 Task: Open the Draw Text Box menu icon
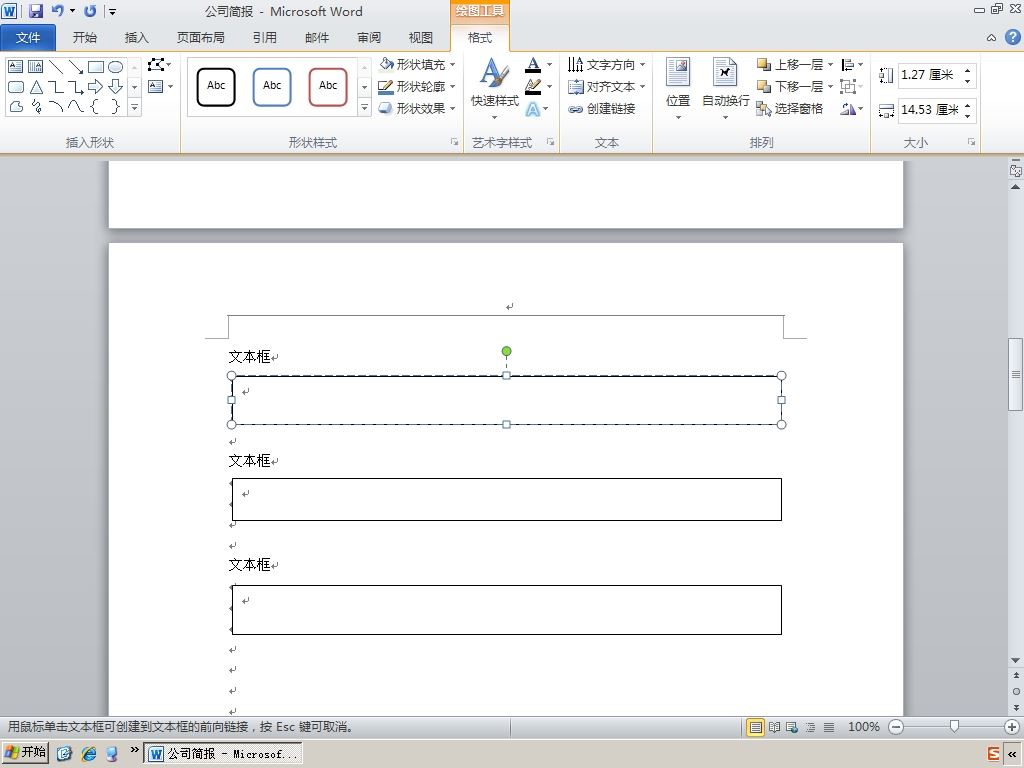(x=160, y=86)
